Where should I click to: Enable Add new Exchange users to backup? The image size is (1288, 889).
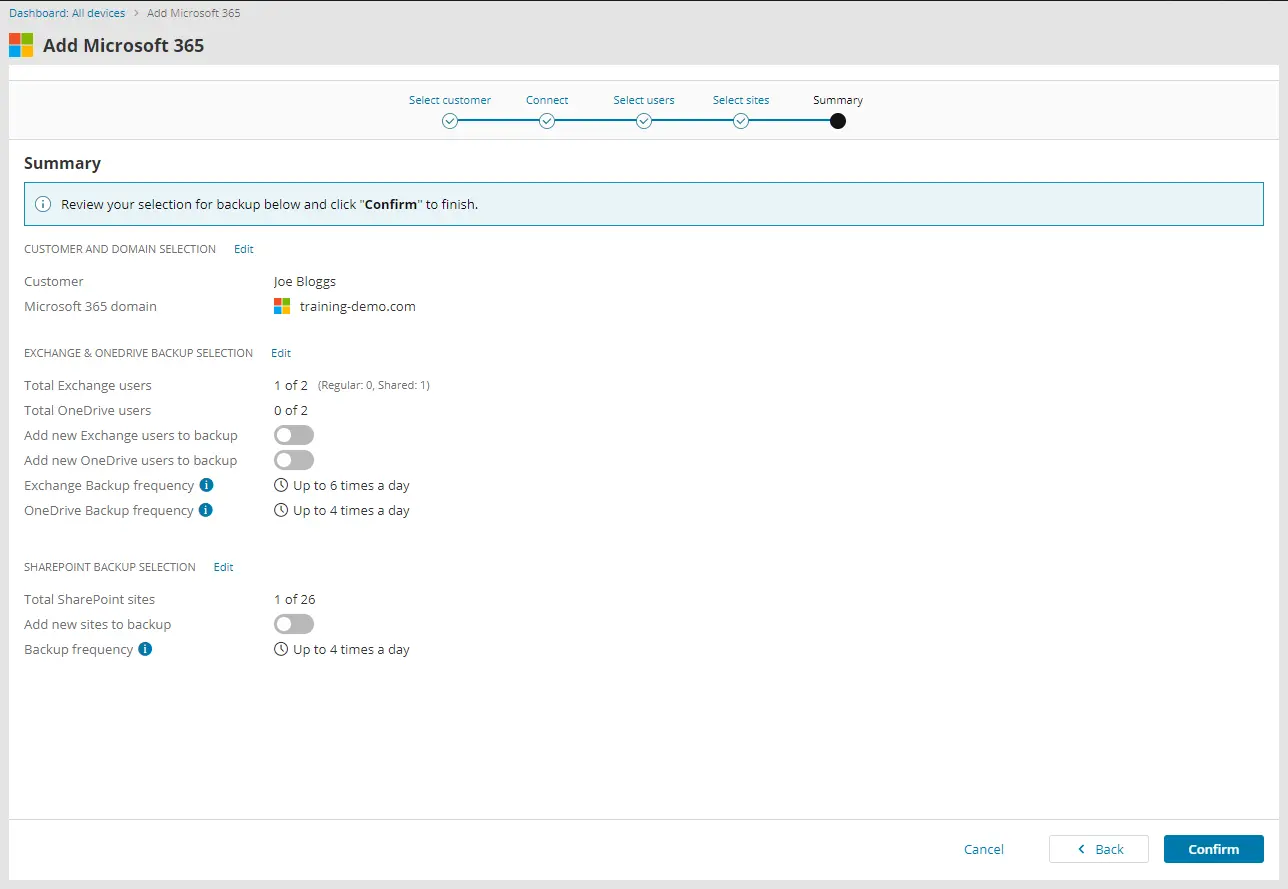point(294,435)
